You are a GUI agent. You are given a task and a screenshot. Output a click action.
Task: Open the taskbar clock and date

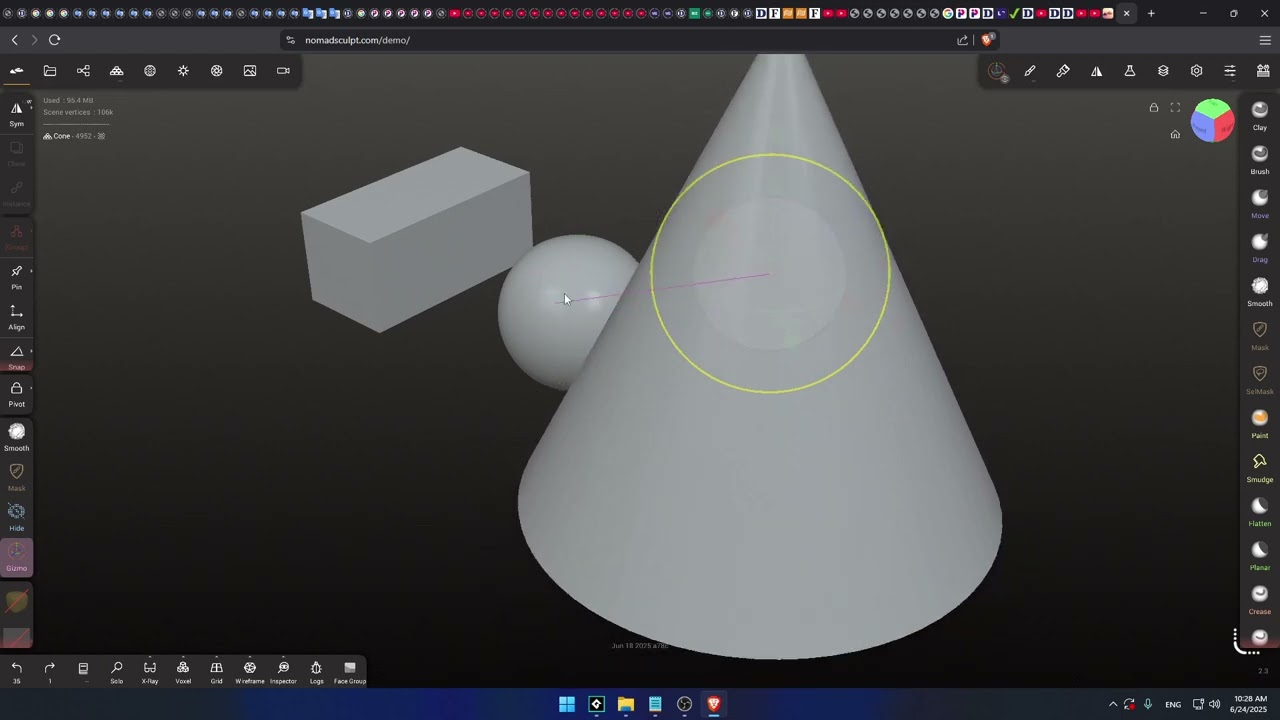coord(1250,704)
